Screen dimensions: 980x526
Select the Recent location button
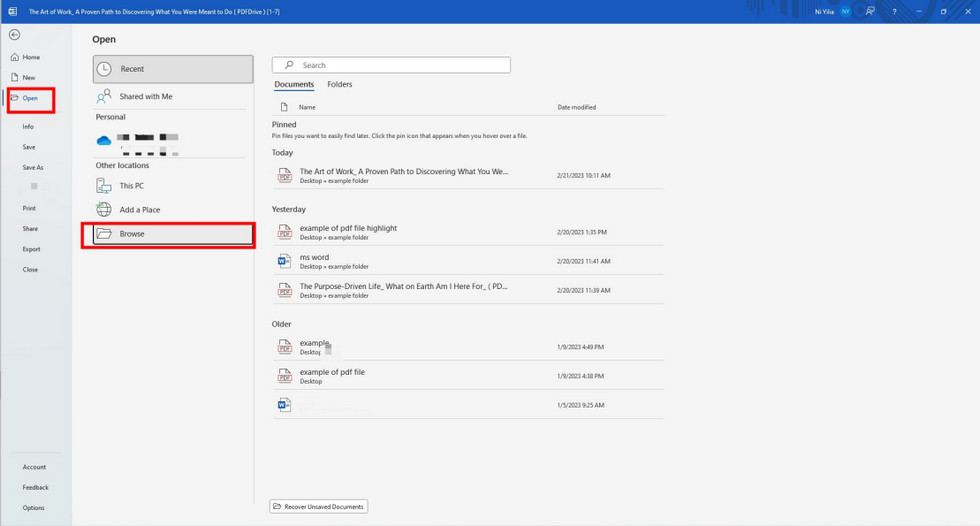[x=173, y=69]
